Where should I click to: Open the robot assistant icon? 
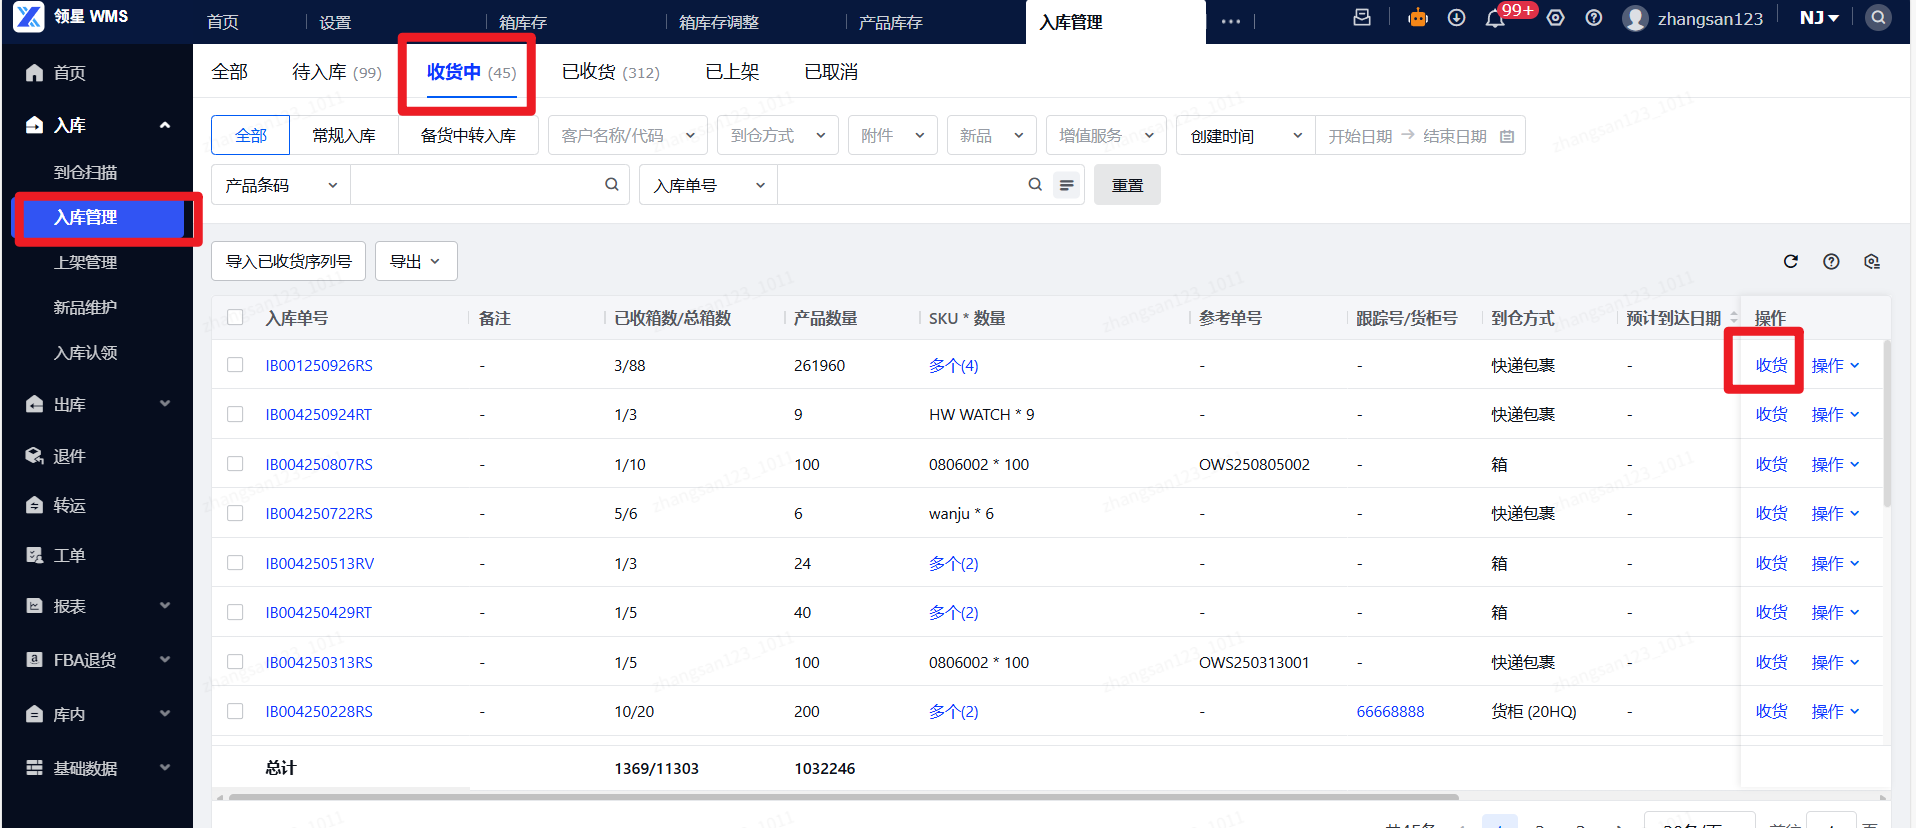tap(1418, 18)
